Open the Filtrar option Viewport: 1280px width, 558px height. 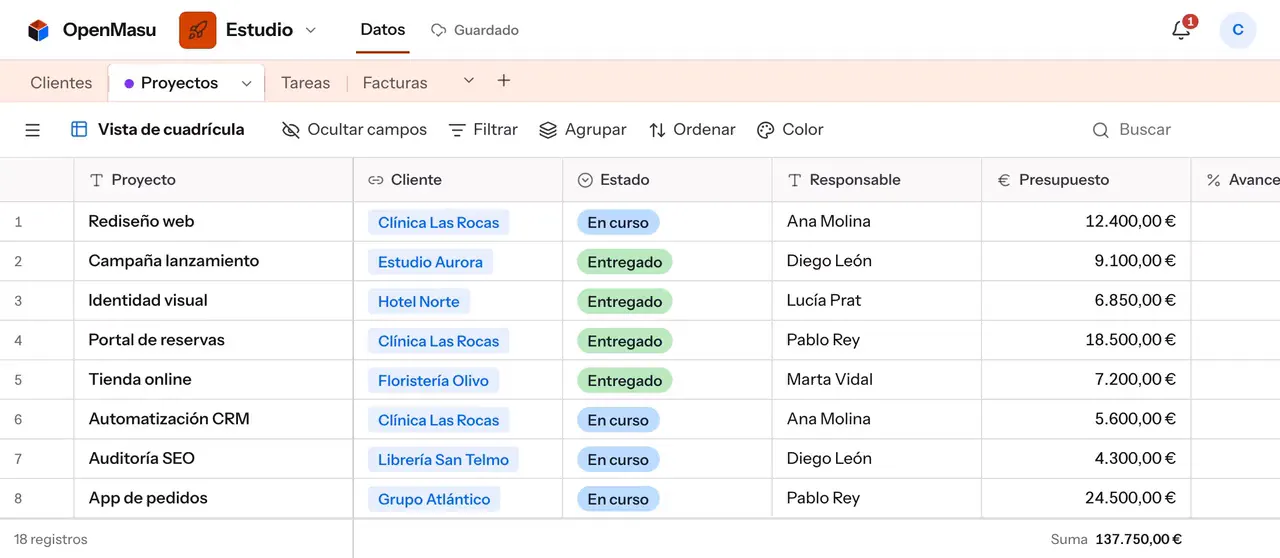coord(483,130)
